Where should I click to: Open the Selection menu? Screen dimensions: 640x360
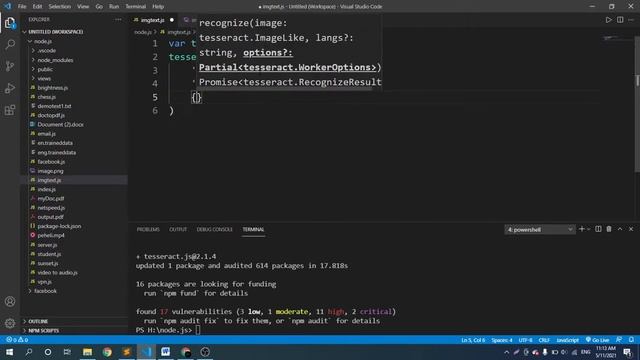point(60,7)
